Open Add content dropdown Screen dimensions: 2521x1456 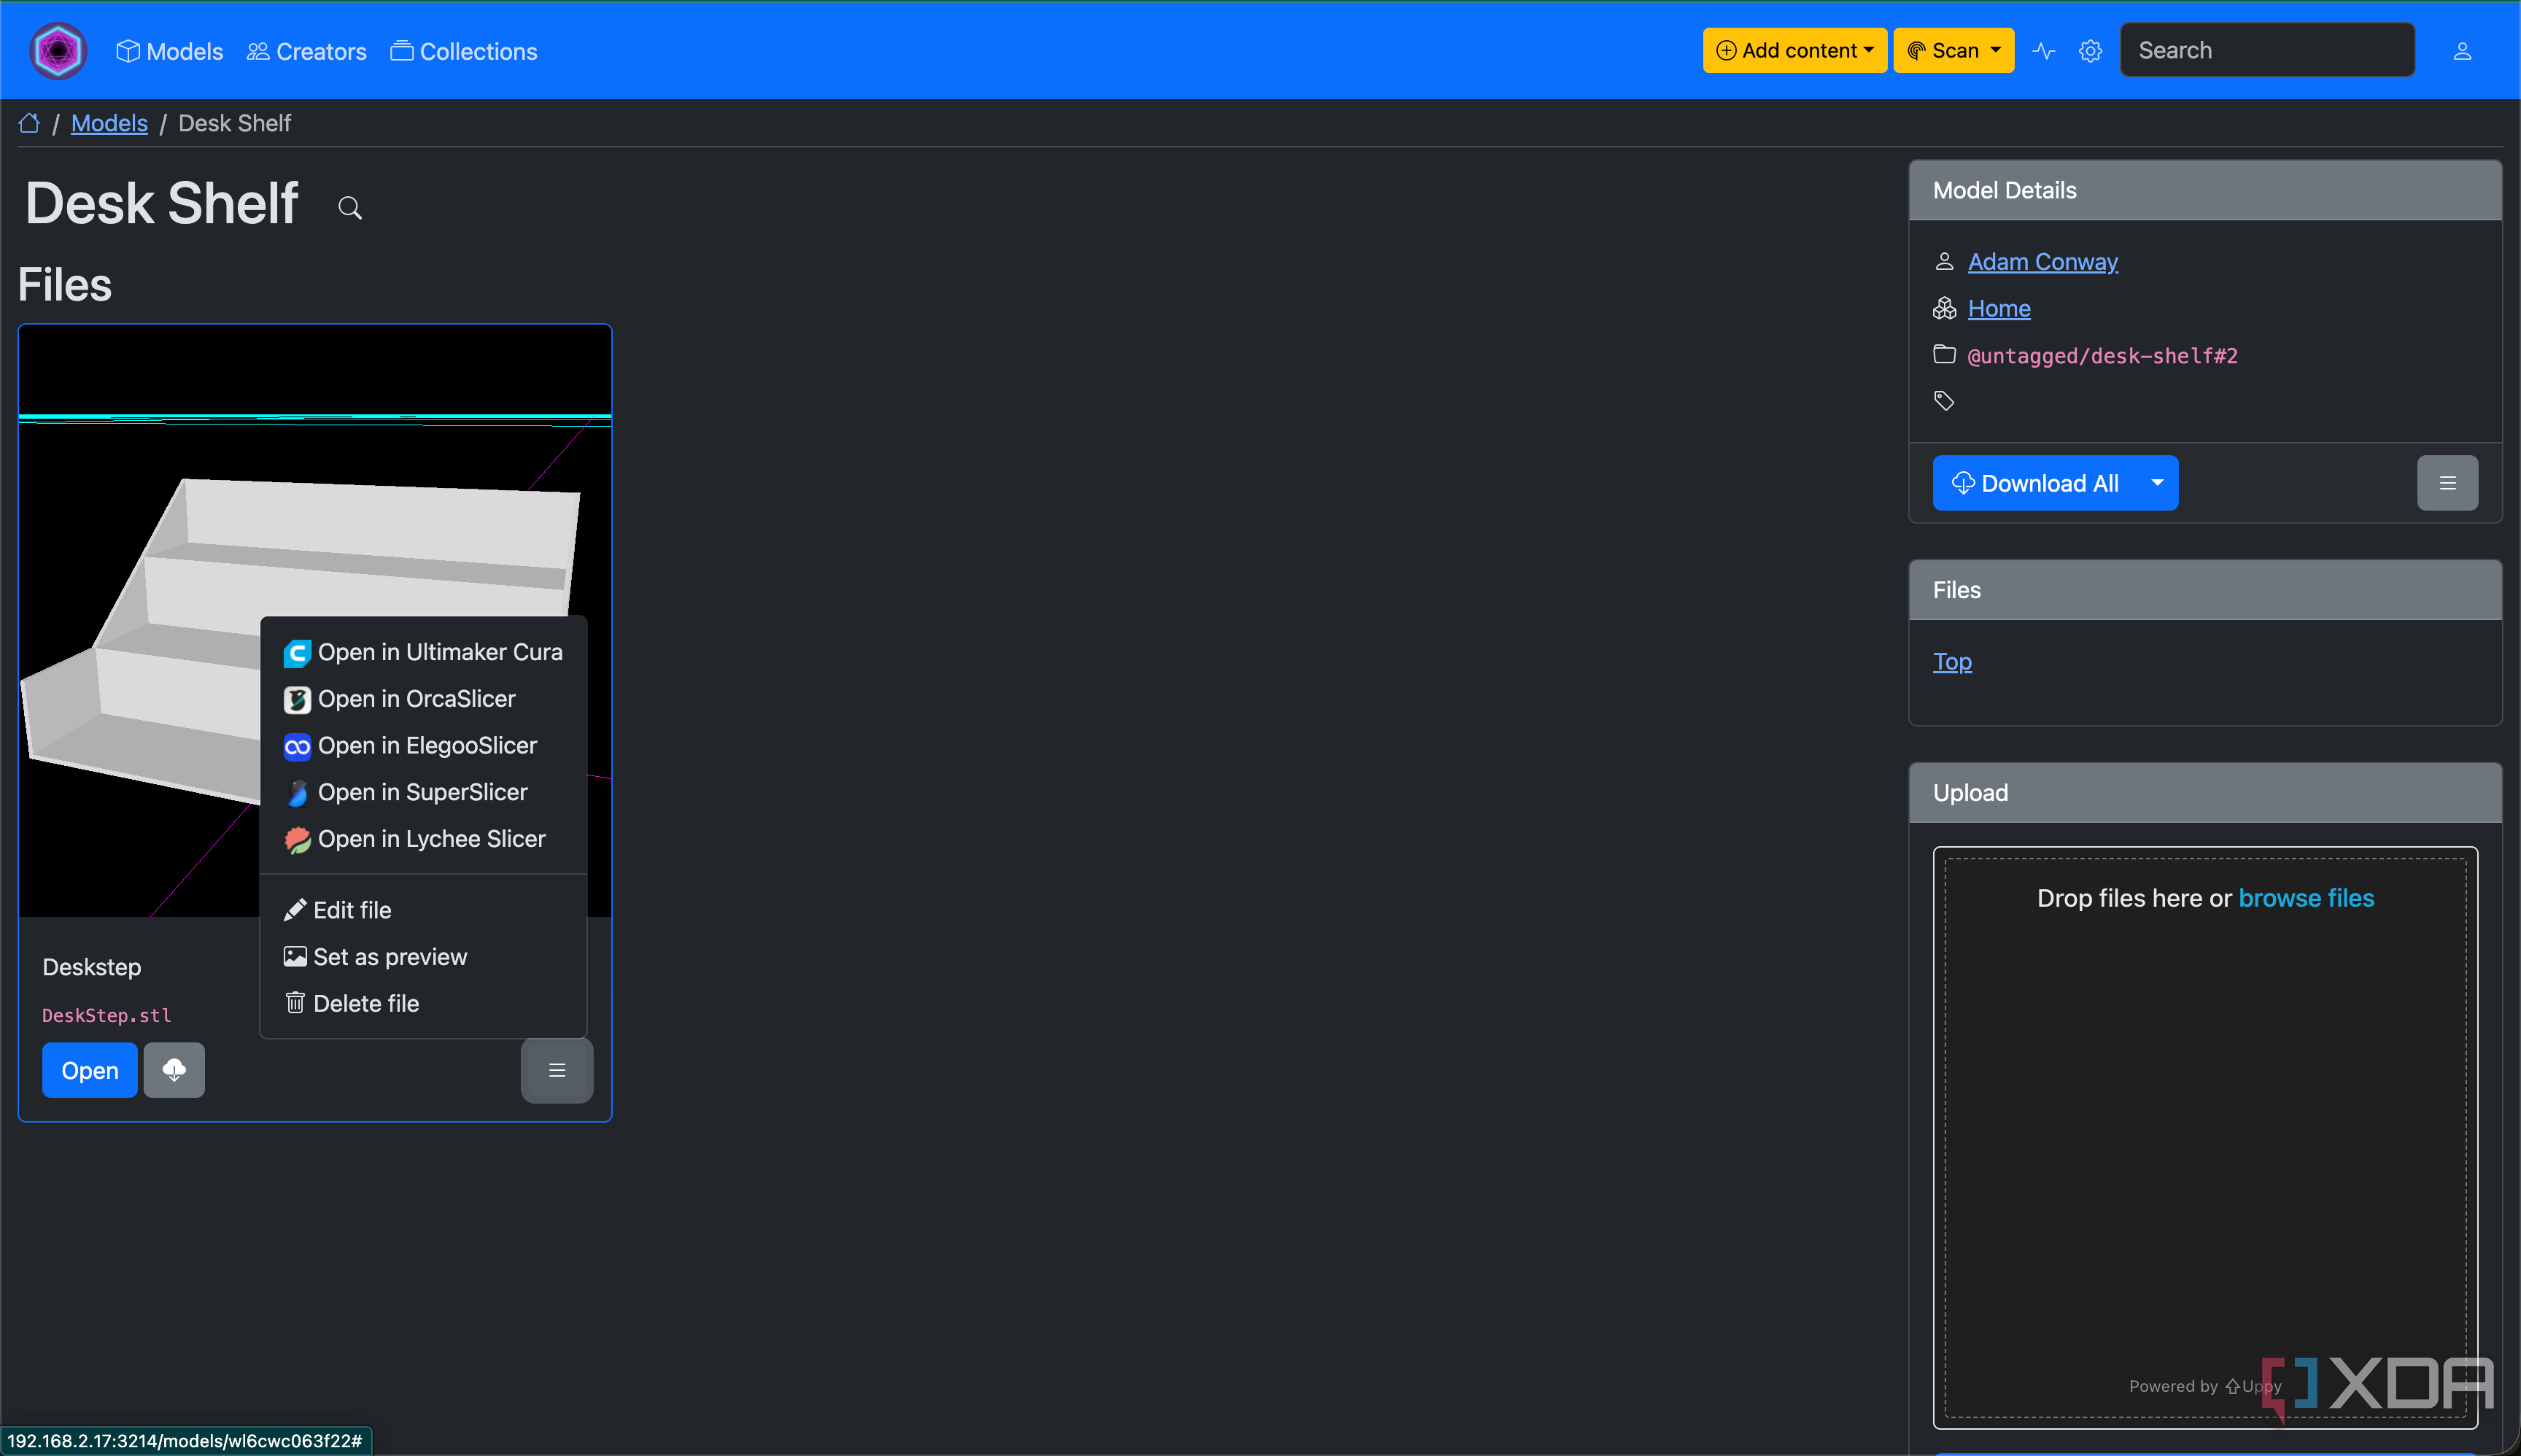coord(1795,50)
